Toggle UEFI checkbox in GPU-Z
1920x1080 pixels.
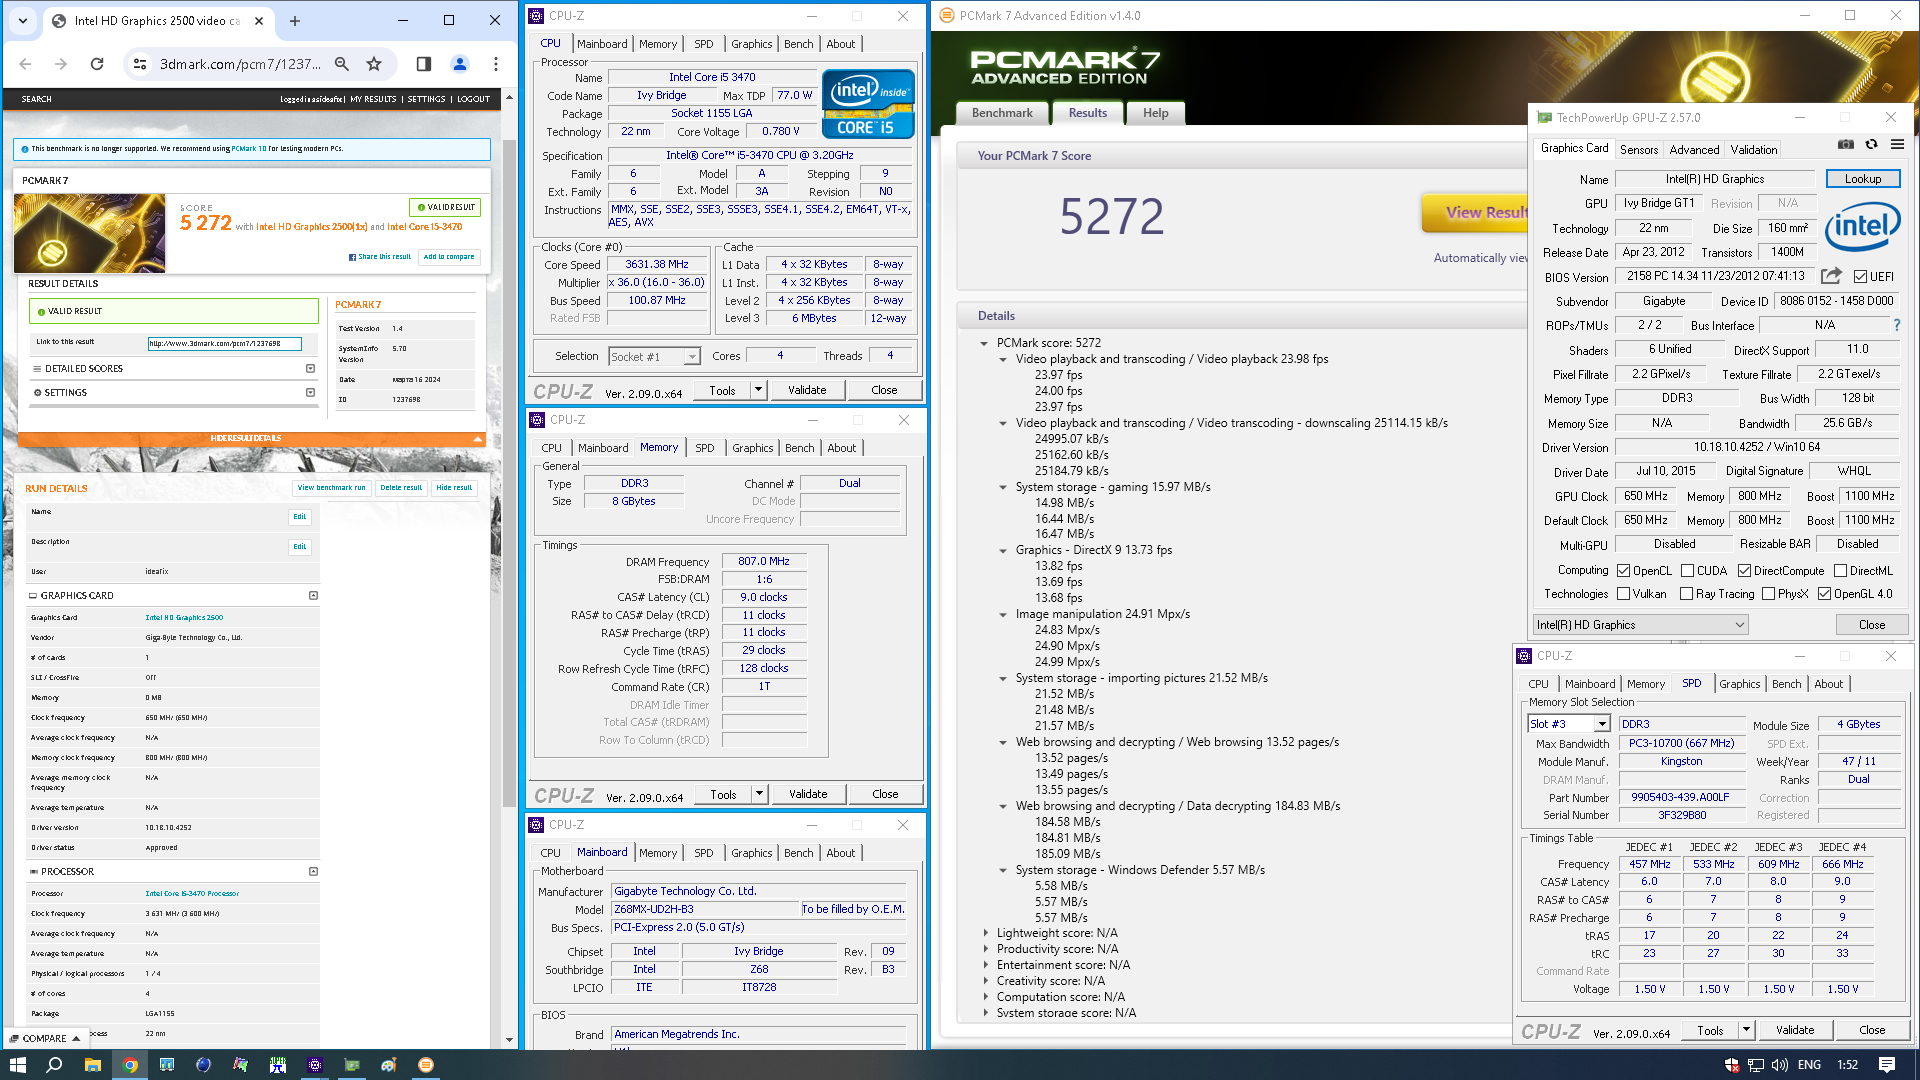[x=1860, y=277]
